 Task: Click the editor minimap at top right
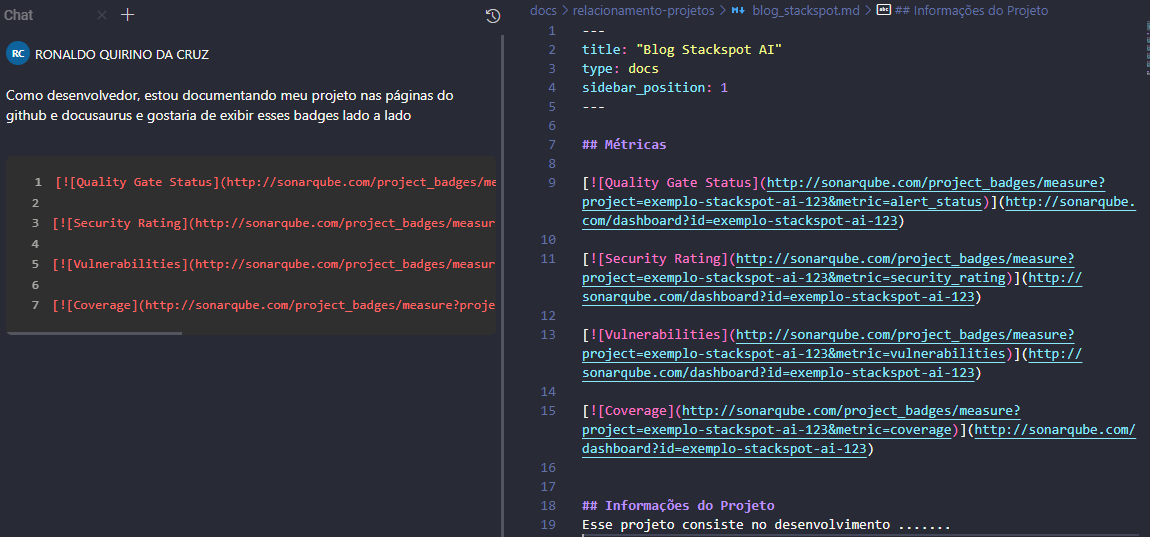[1146, 48]
